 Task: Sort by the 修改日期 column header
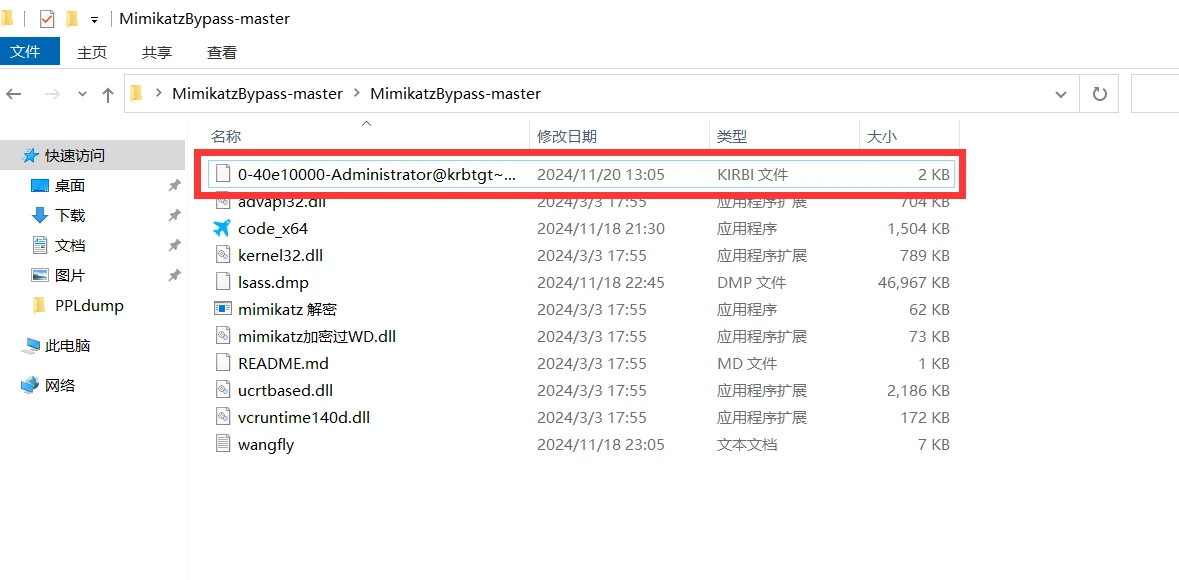[x=567, y=136]
